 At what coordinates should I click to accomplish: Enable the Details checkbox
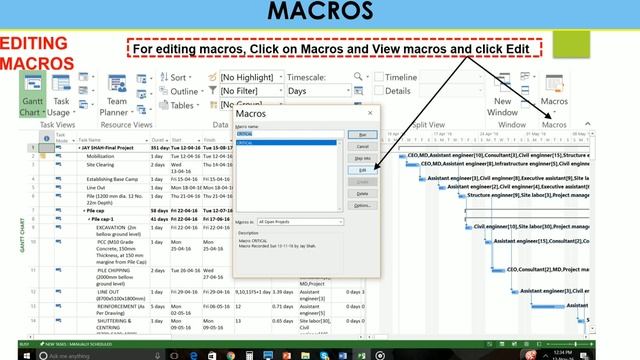[379, 91]
